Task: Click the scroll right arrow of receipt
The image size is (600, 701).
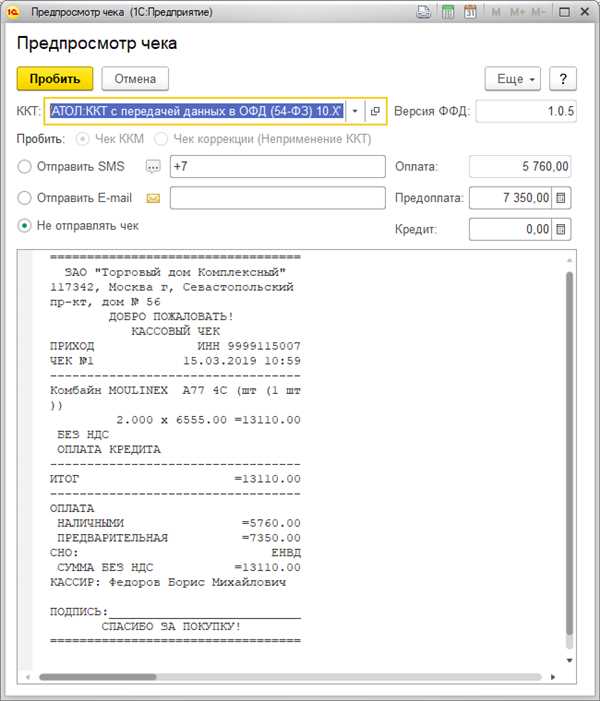Action: coord(553,677)
